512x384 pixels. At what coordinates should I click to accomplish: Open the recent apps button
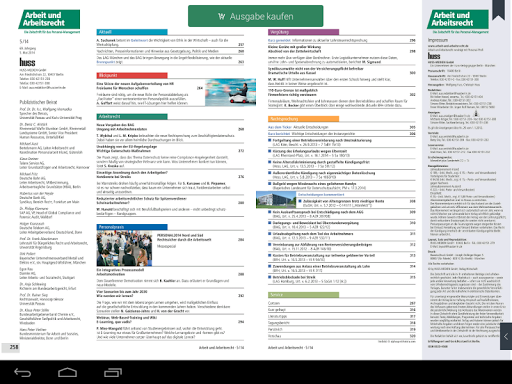(113, 372)
